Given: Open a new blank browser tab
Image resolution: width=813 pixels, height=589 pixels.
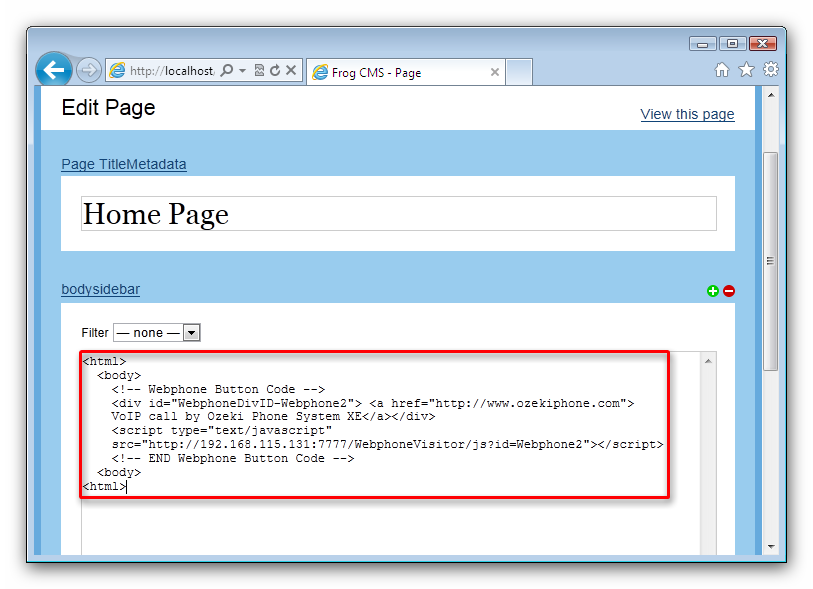Looking at the screenshot, I should click(519, 72).
